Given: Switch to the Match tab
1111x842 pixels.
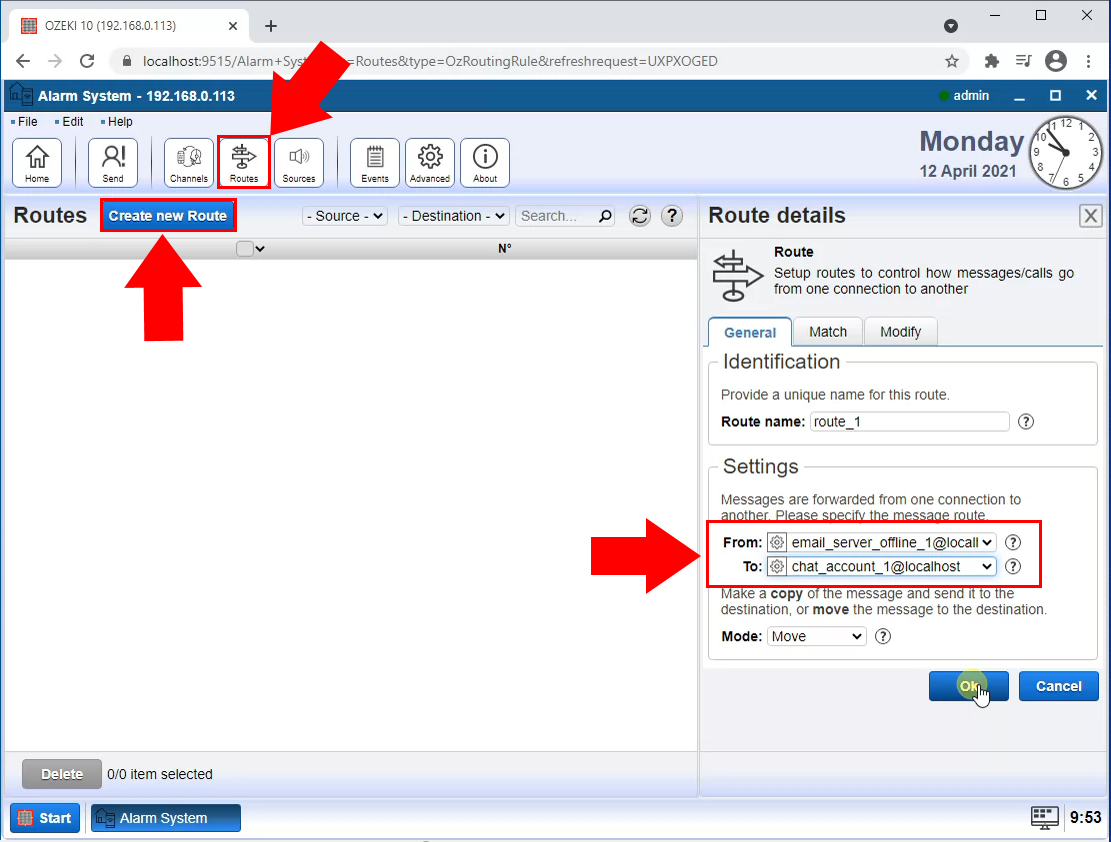Looking at the screenshot, I should click(828, 331).
